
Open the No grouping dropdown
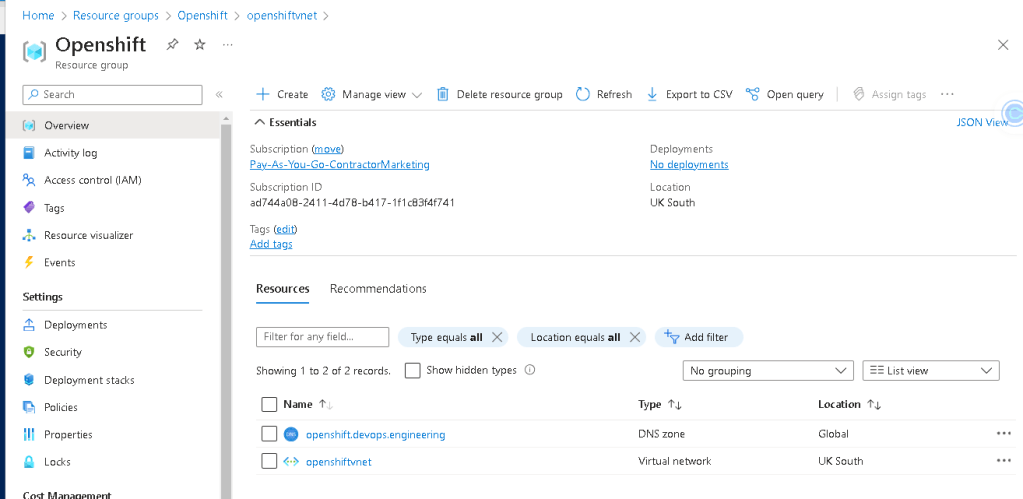pyautogui.click(x=768, y=370)
